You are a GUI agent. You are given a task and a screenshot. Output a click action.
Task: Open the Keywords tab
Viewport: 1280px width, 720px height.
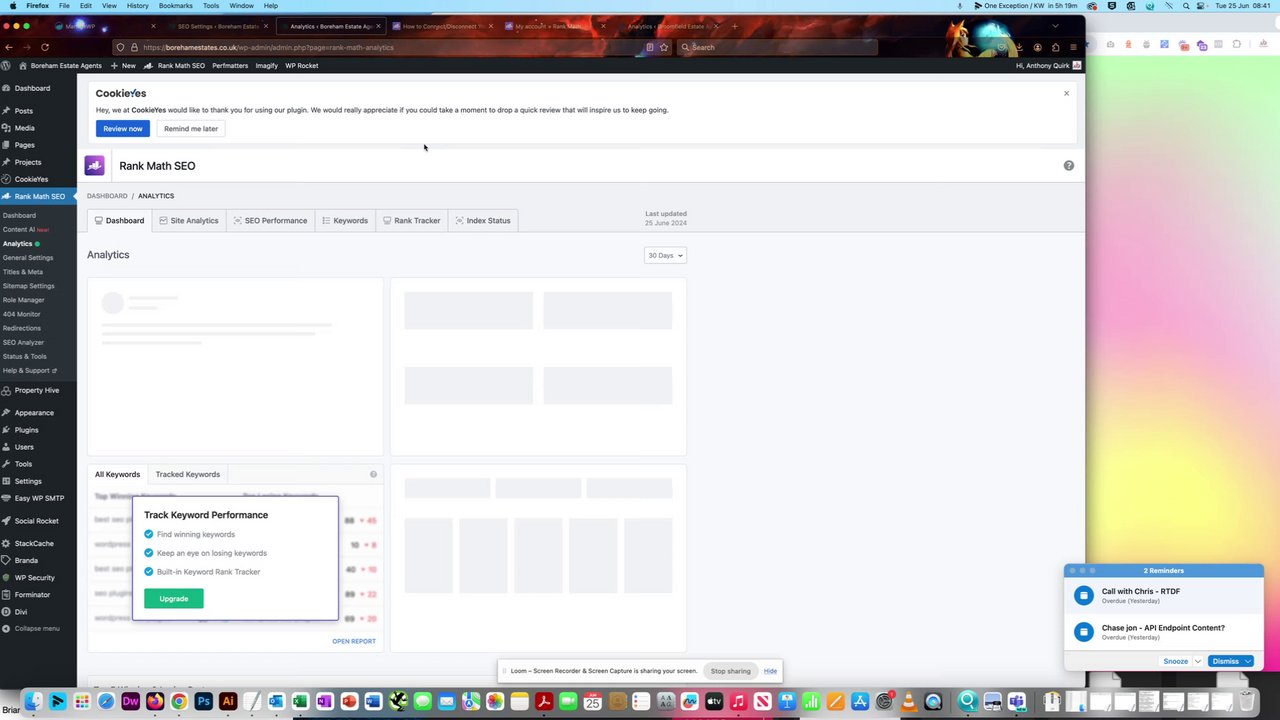[345, 221]
